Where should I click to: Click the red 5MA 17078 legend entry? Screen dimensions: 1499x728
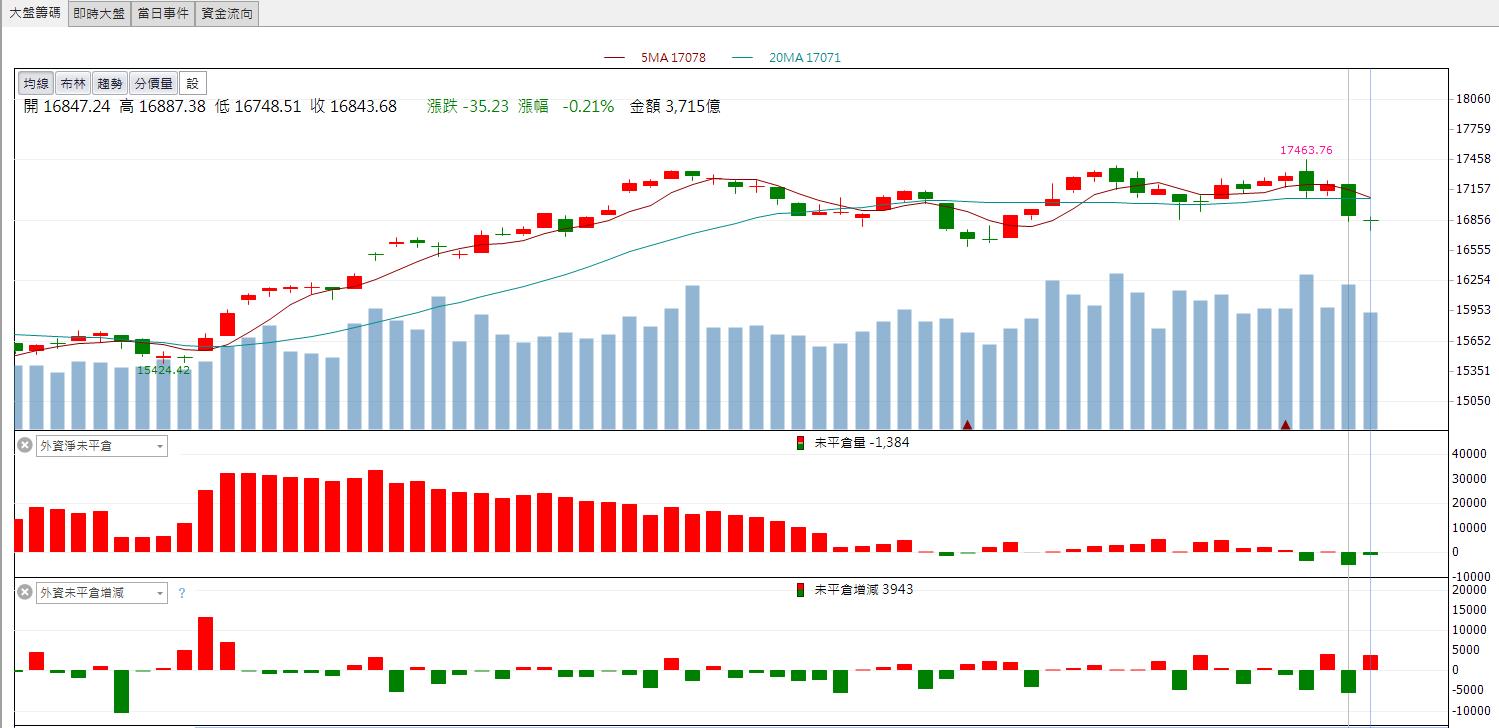(x=655, y=58)
